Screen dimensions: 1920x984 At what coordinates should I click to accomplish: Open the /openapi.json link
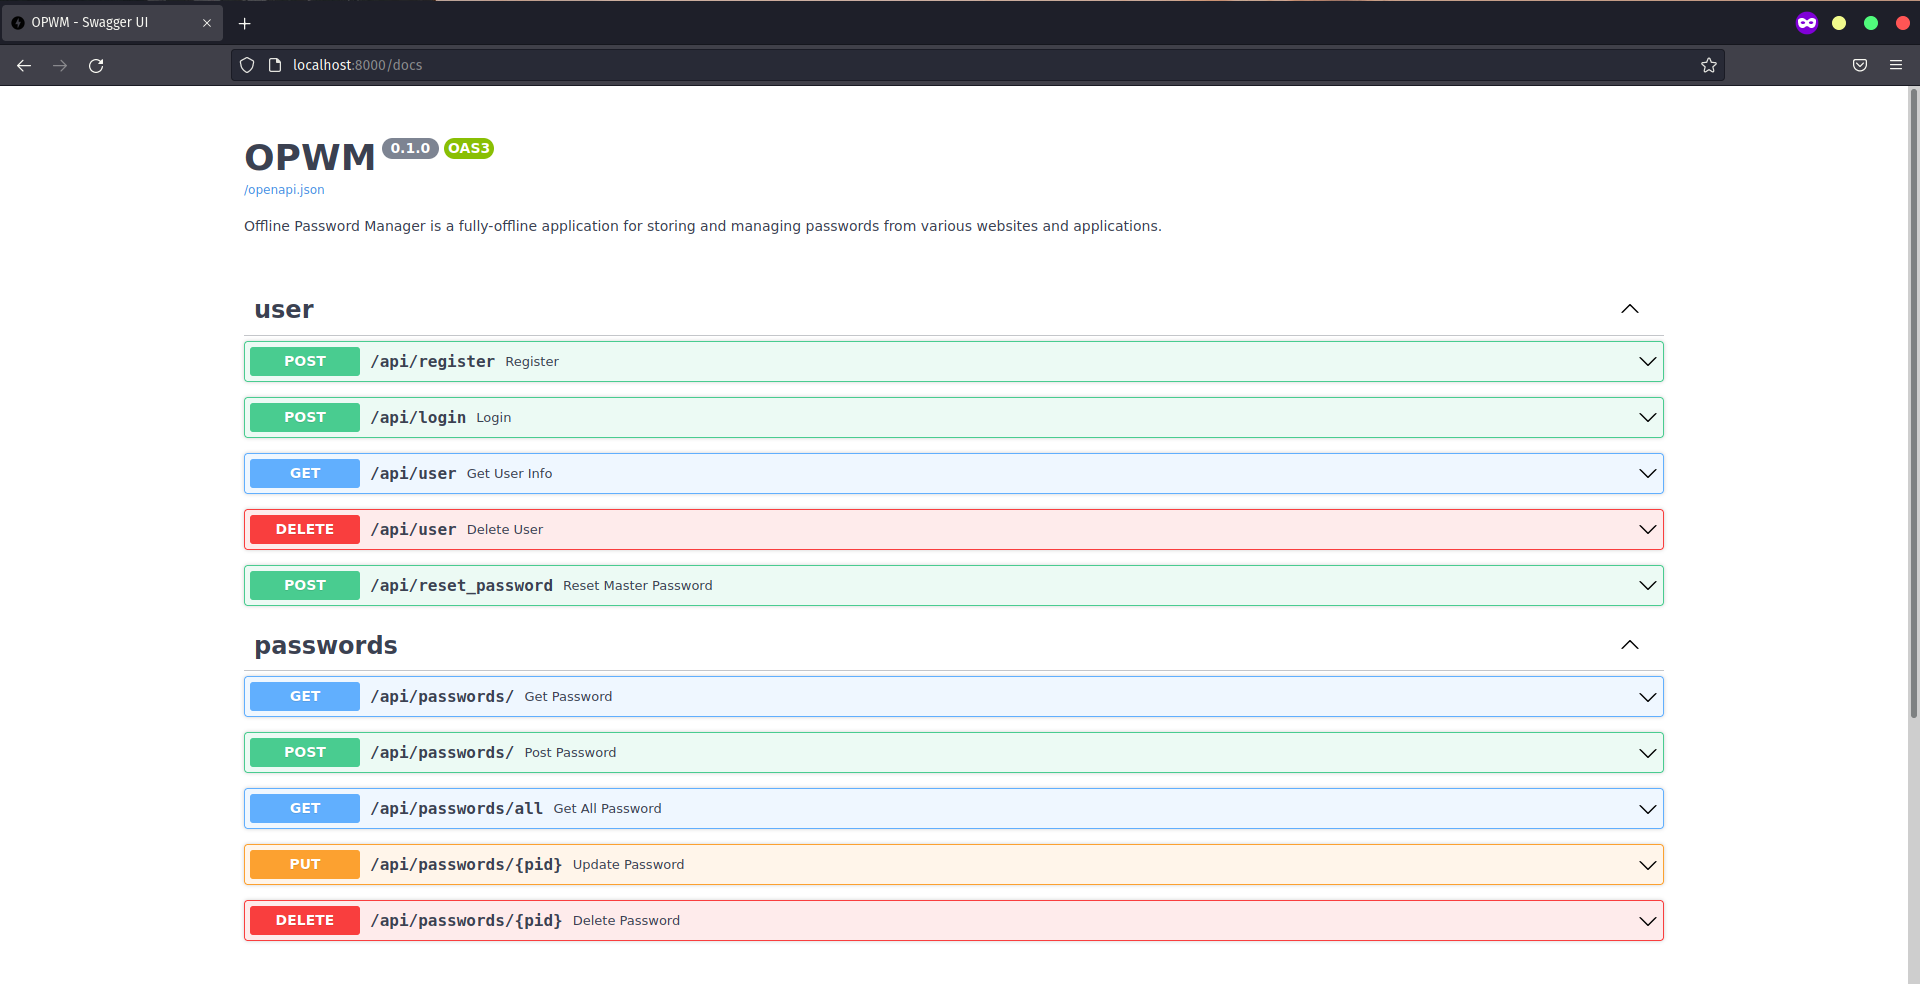pos(284,190)
